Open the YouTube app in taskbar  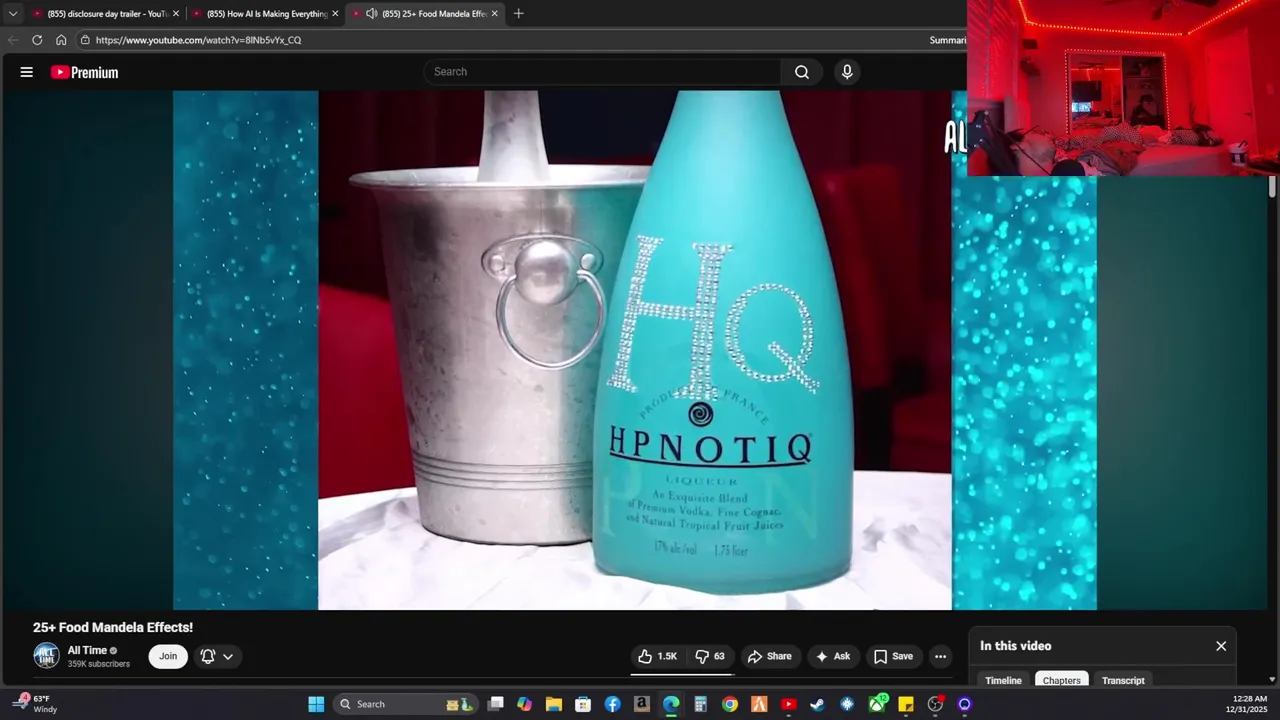pyautogui.click(x=788, y=704)
